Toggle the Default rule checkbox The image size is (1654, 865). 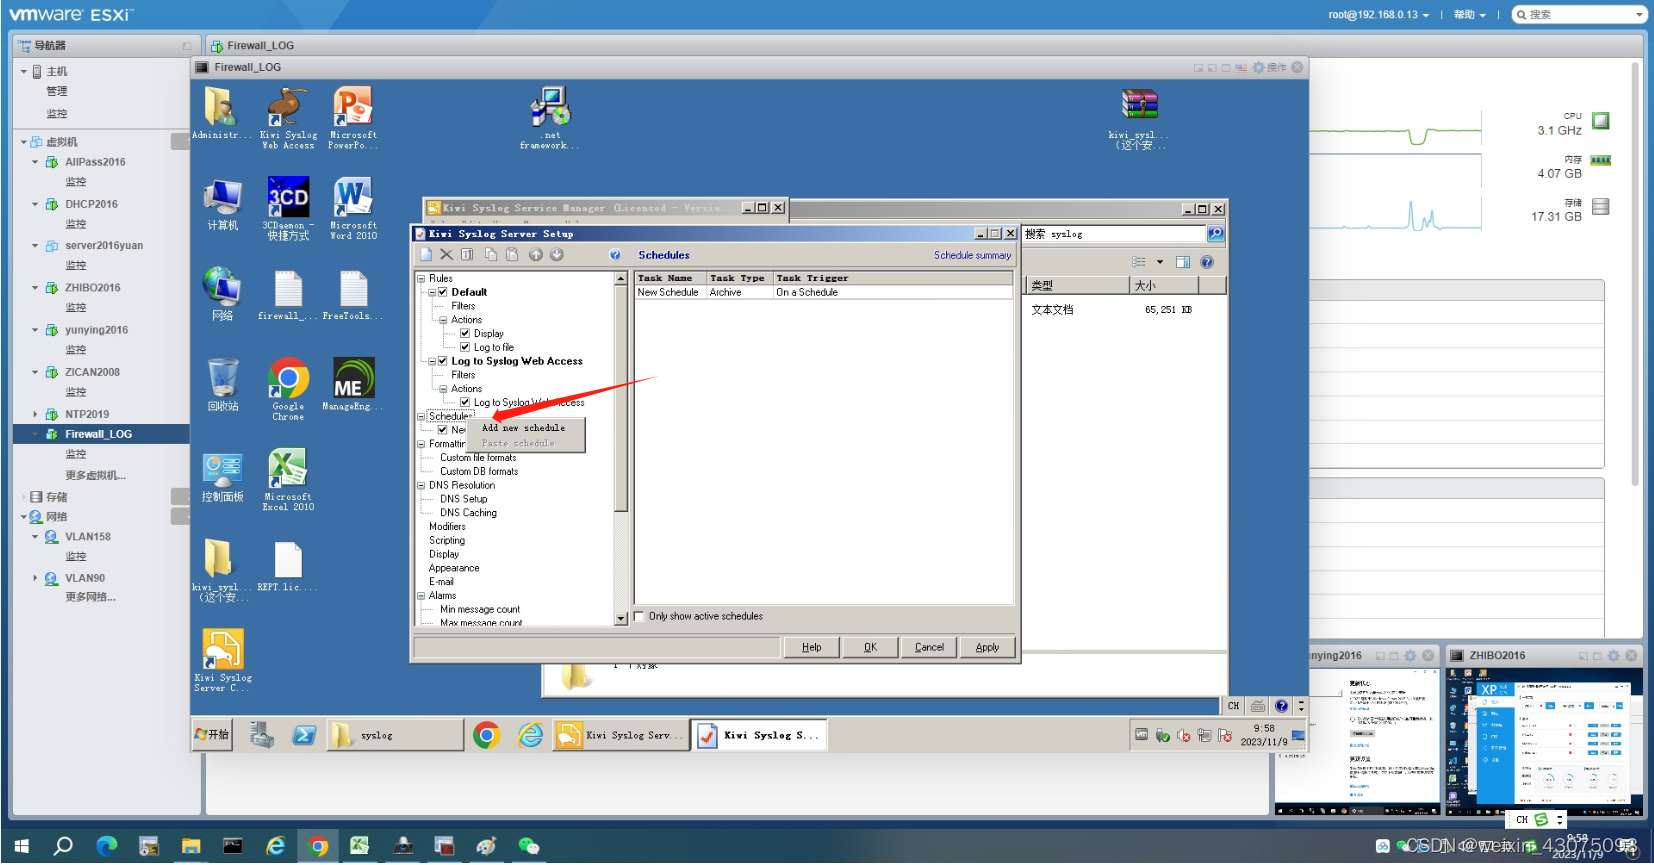coord(442,292)
